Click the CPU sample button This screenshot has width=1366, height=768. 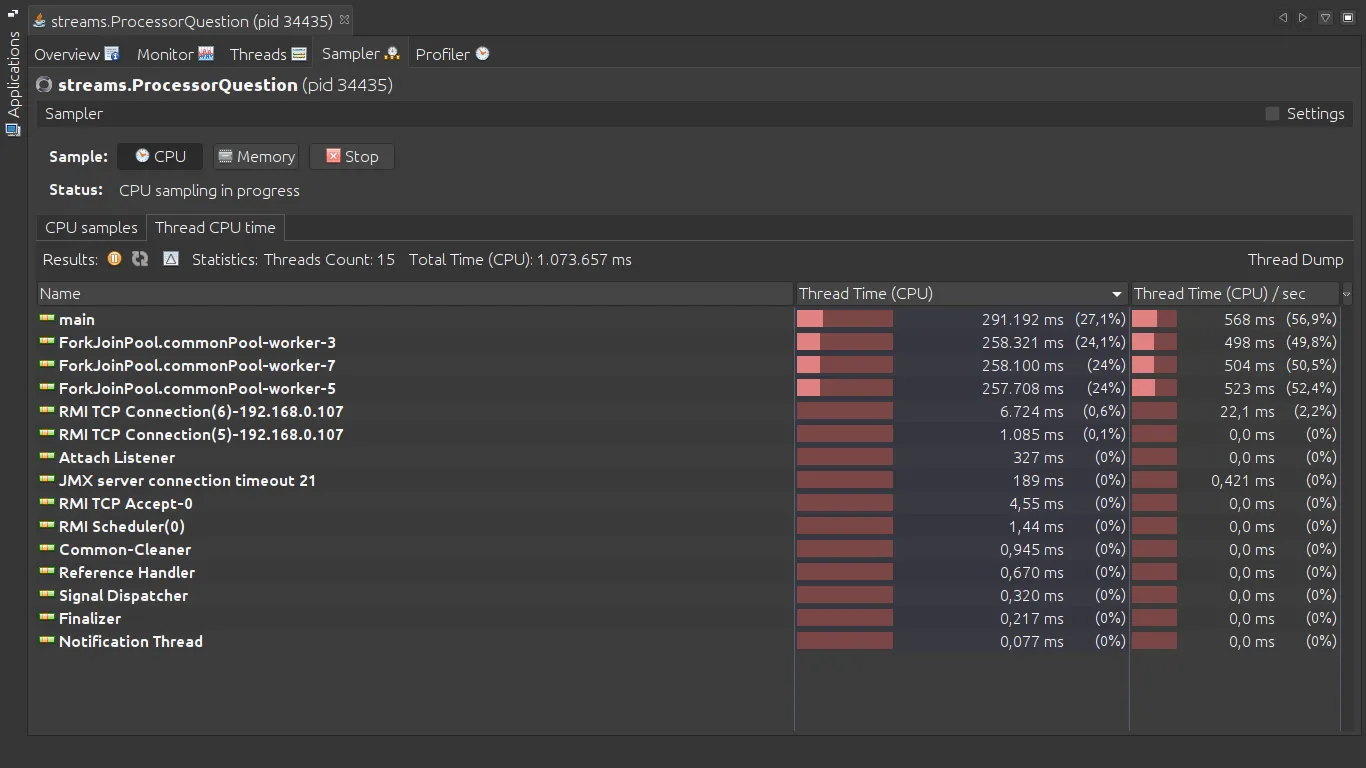(160, 157)
